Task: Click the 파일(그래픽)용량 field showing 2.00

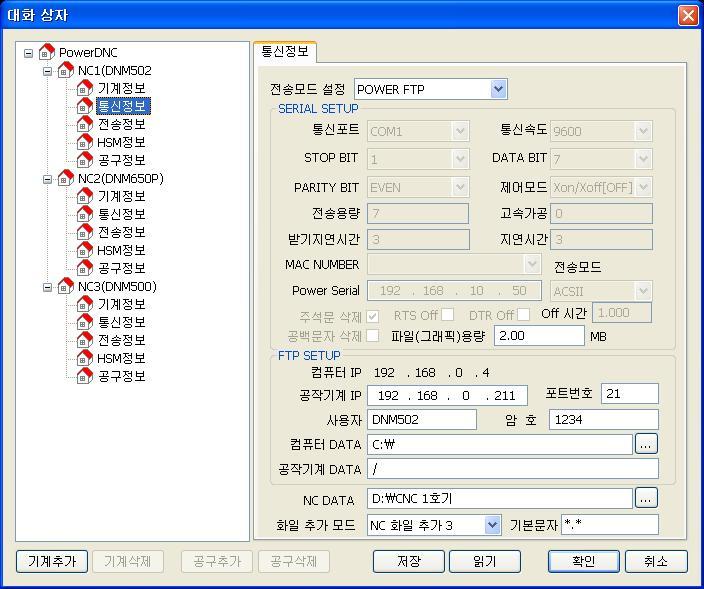Action: (539, 336)
